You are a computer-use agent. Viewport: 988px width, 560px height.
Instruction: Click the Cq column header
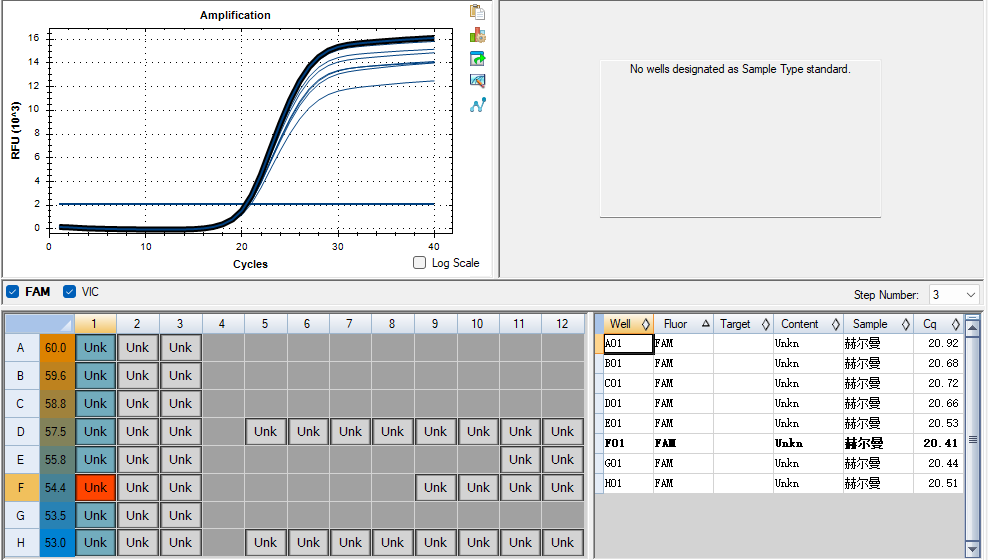[x=938, y=324]
